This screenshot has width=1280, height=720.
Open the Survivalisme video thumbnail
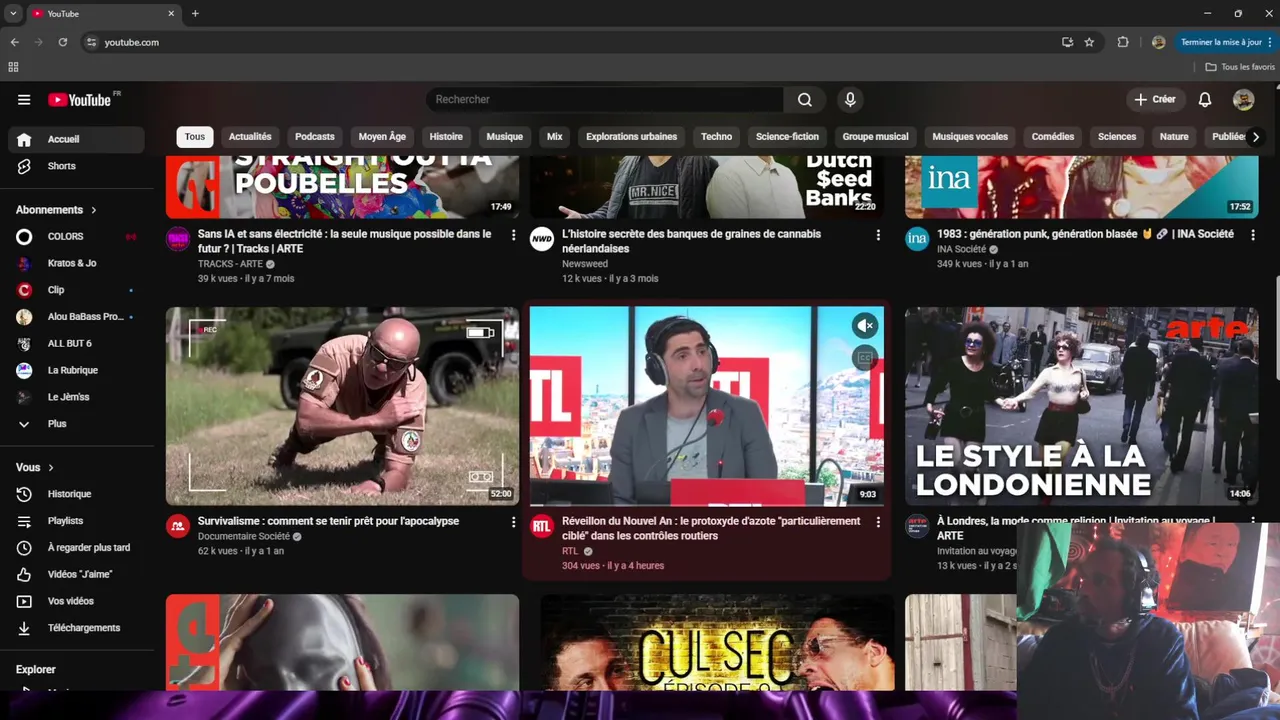point(342,406)
